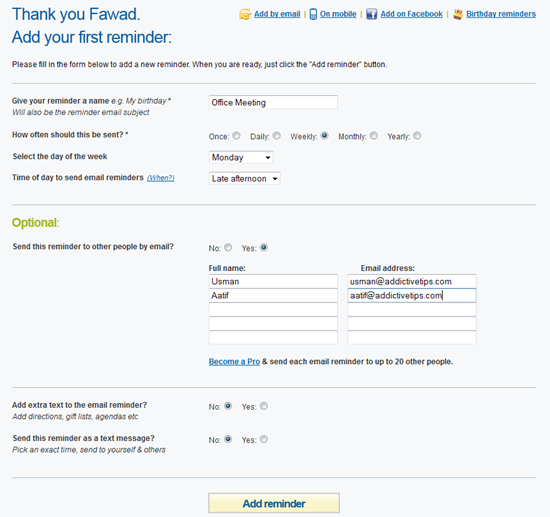Select Yes for extra email text

tap(264, 406)
